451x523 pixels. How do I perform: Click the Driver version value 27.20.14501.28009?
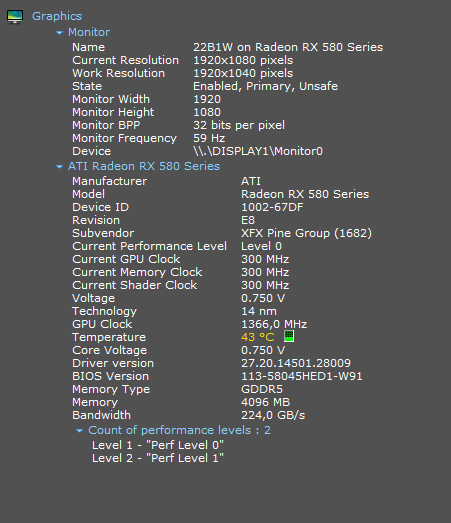point(296,363)
